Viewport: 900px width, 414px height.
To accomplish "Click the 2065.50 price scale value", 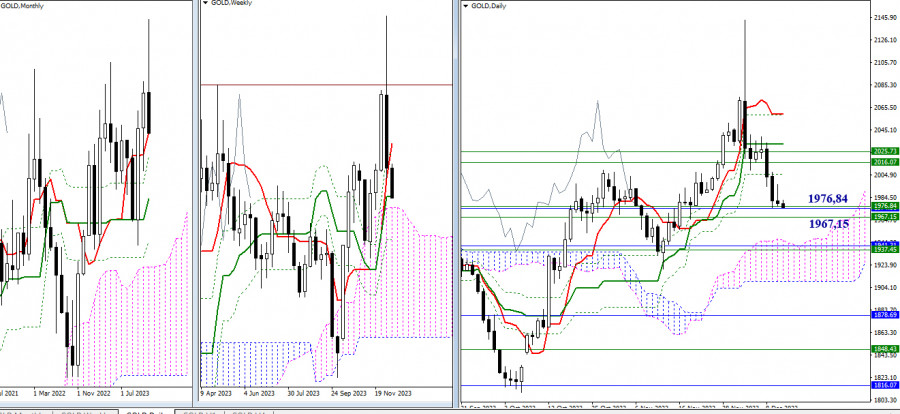I will [x=886, y=107].
